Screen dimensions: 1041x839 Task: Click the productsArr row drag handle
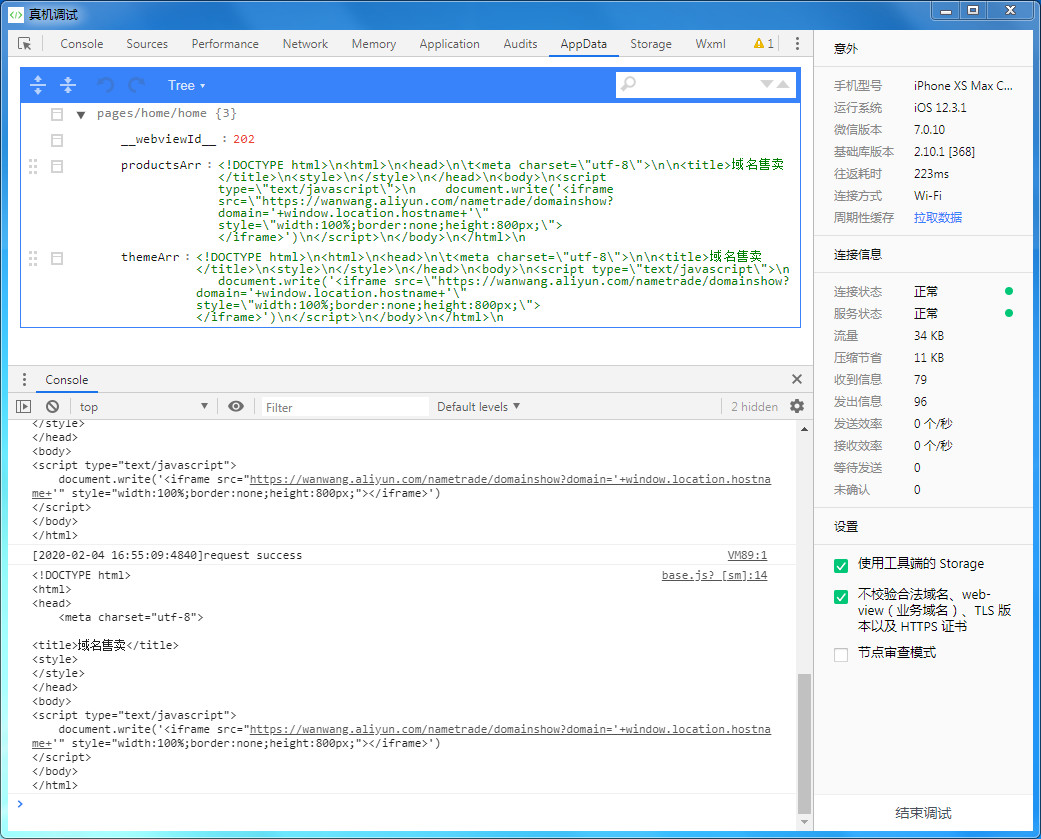click(x=33, y=166)
